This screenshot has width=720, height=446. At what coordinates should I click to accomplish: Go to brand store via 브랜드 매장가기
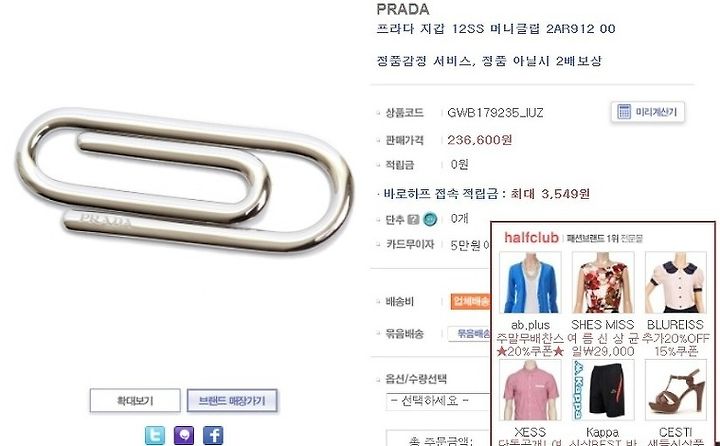click(x=232, y=401)
